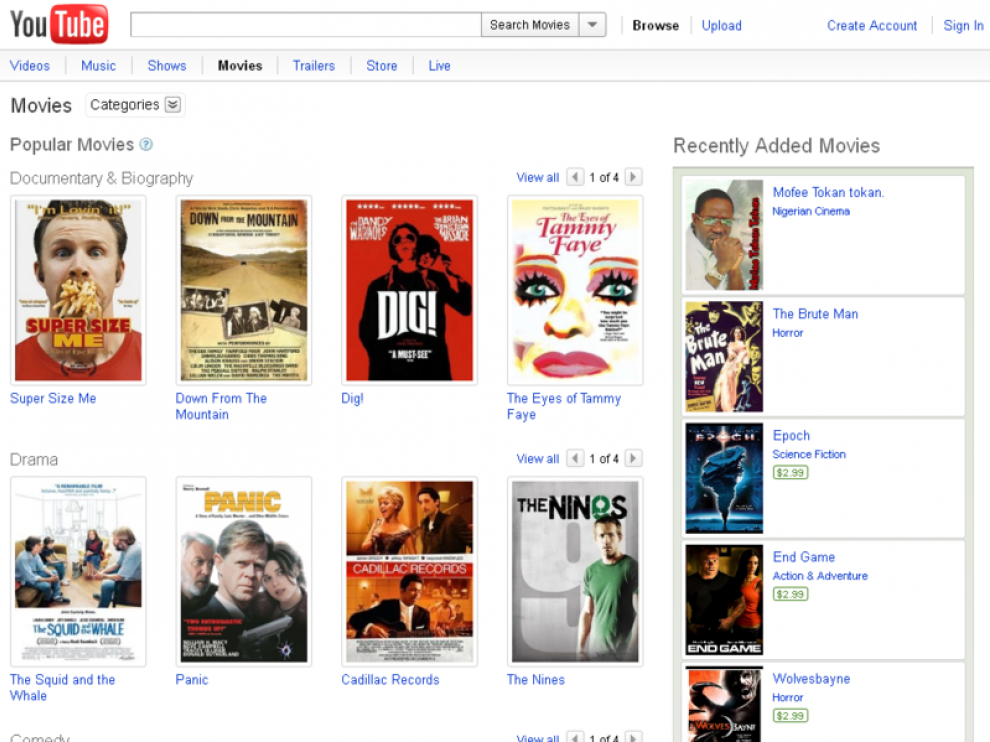Go to previous page of Drama movies
The width and height of the screenshot is (990, 742).
(575, 458)
